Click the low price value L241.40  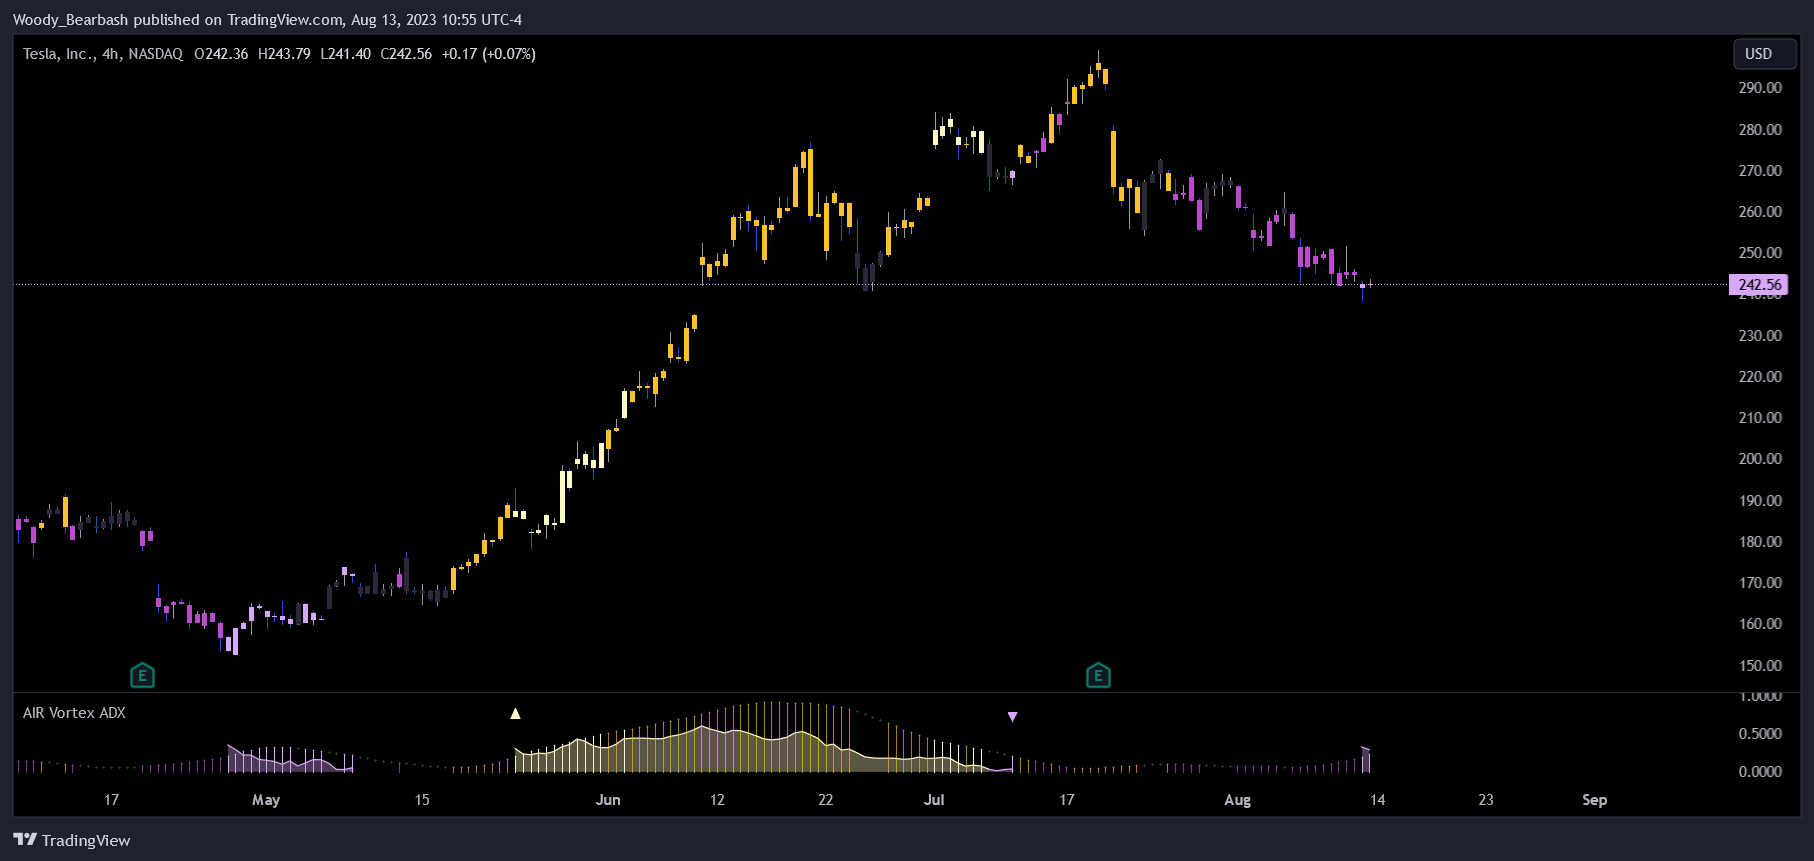click(345, 54)
